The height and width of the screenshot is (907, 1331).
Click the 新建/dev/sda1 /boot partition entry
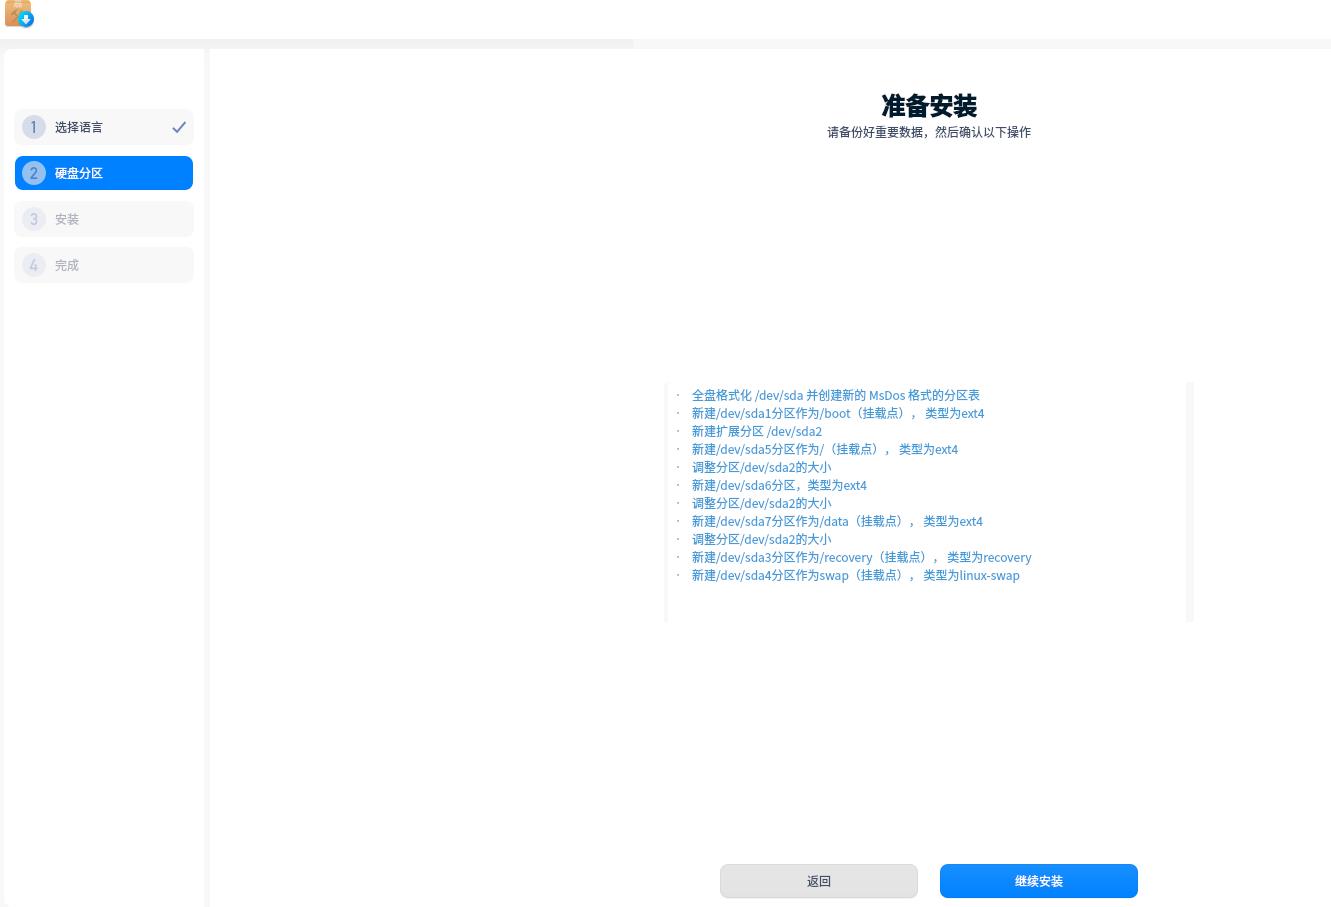tap(837, 413)
